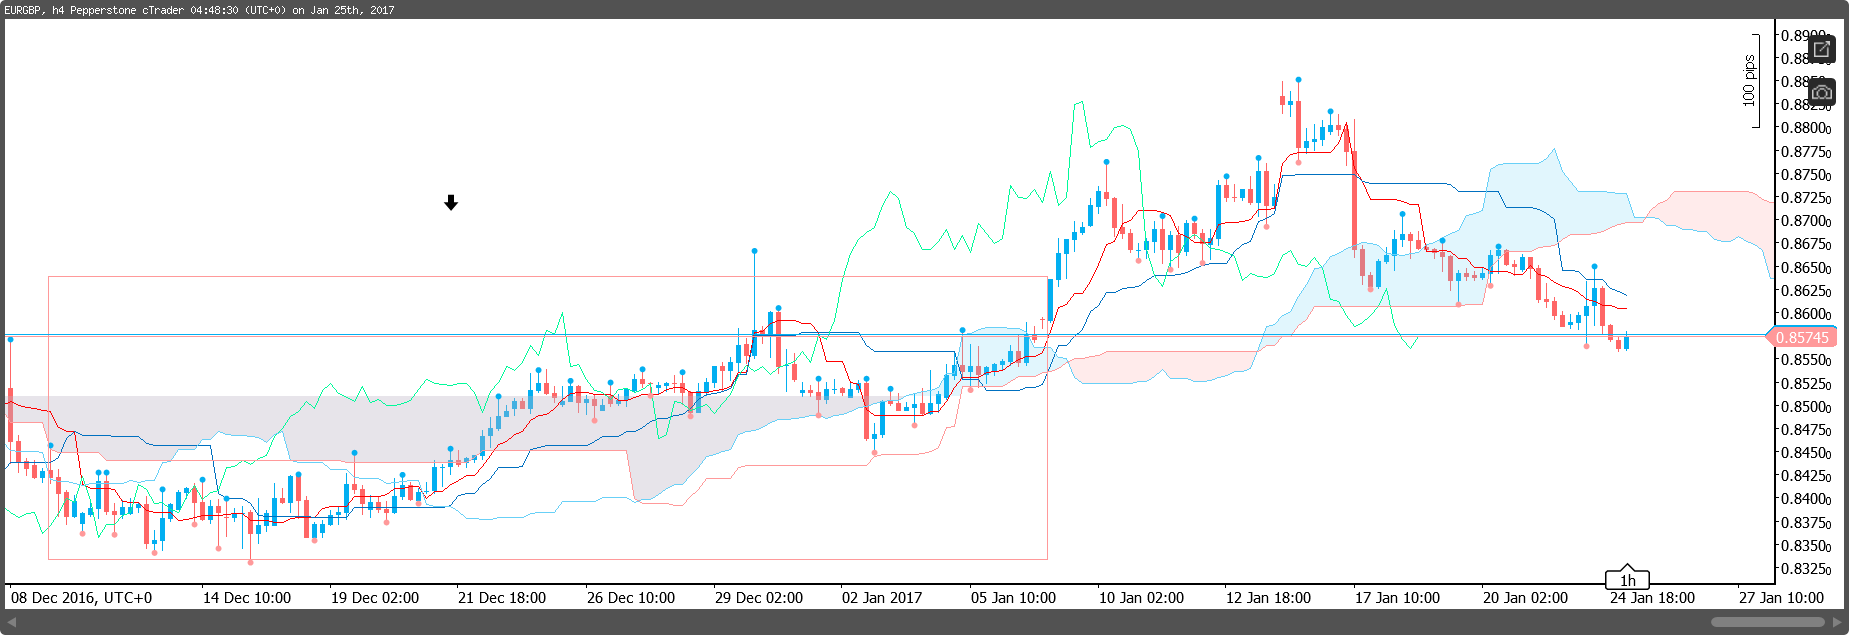Image resolution: width=1849 pixels, height=635 pixels.
Task: Click the 0.8350 price axis label
Action: 1806,546
